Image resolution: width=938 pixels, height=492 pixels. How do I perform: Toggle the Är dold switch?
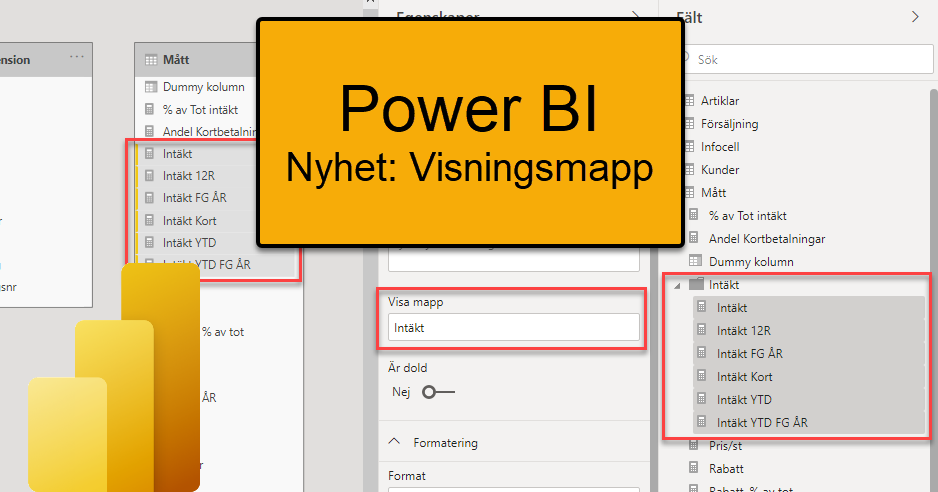[x=437, y=393]
